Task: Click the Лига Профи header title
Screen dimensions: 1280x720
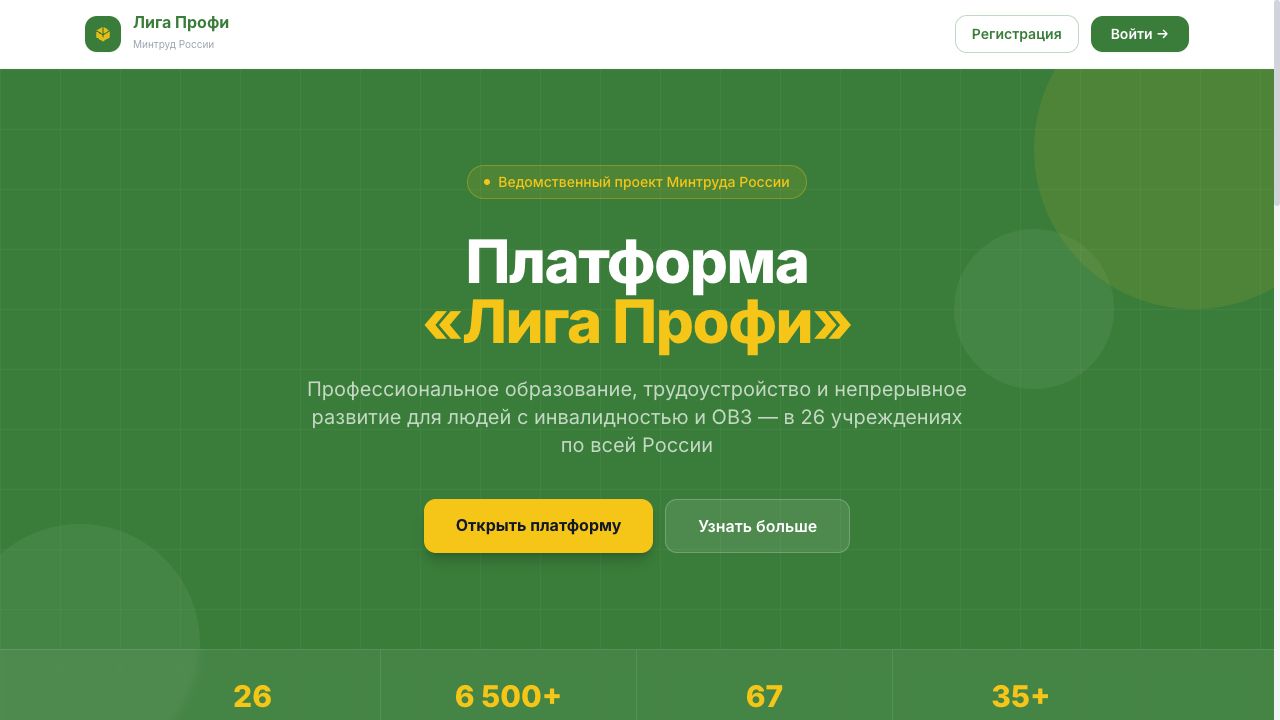Action: pos(181,23)
